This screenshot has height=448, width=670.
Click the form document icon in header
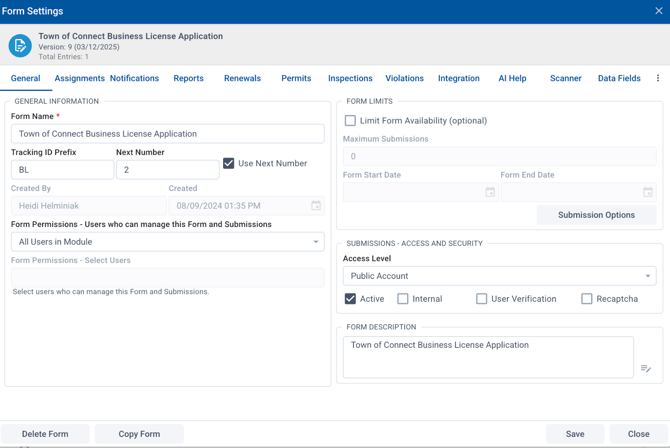20,45
